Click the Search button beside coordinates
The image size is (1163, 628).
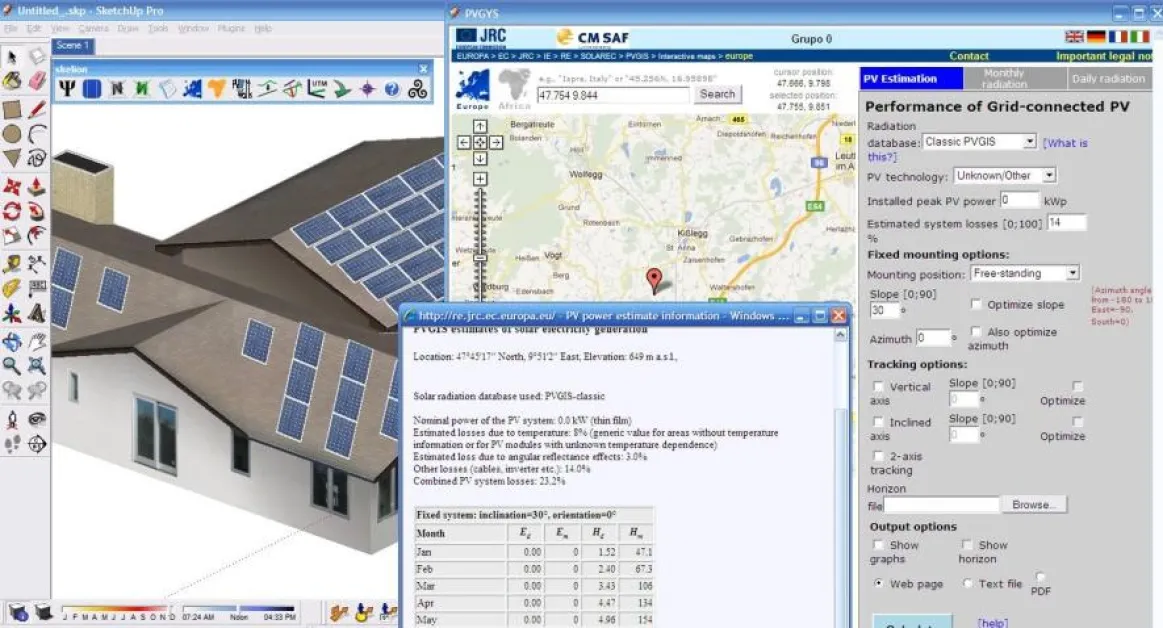pyautogui.click(x=717, y=94)
